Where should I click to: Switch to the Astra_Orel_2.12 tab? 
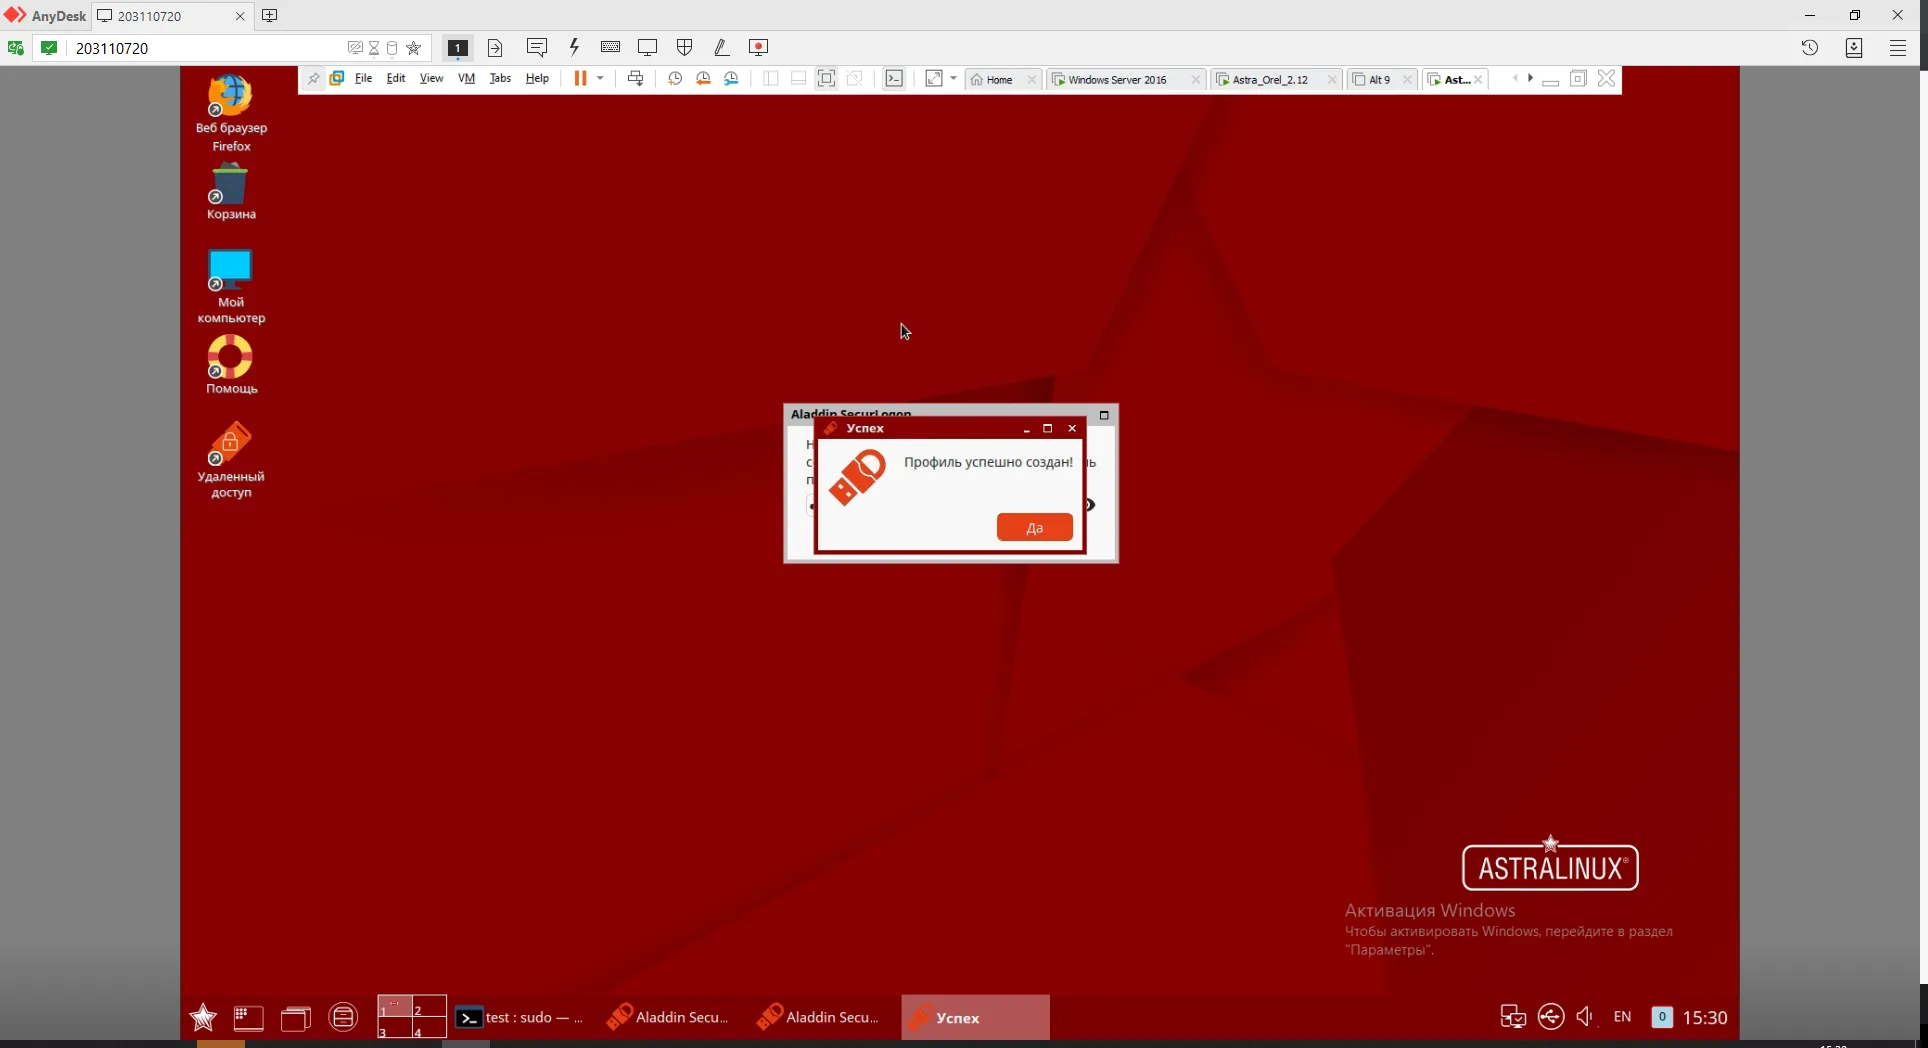1276,80
